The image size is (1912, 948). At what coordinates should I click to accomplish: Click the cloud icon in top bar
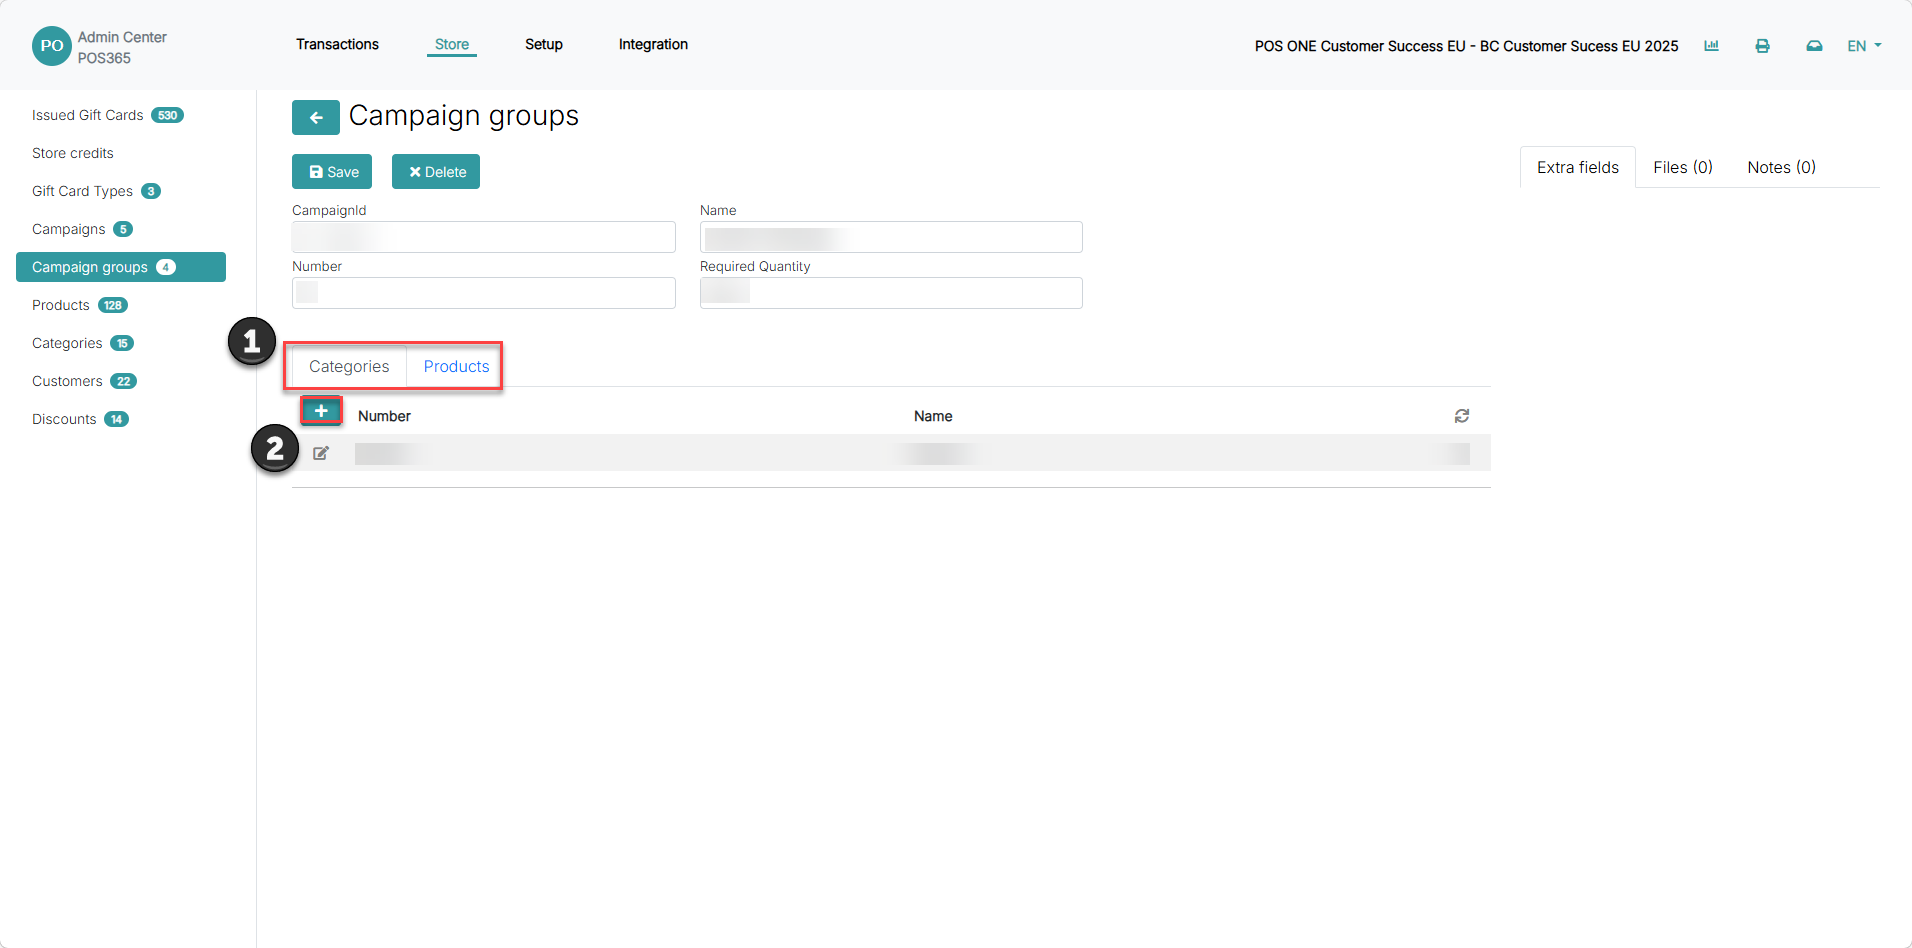[1814, 46]
